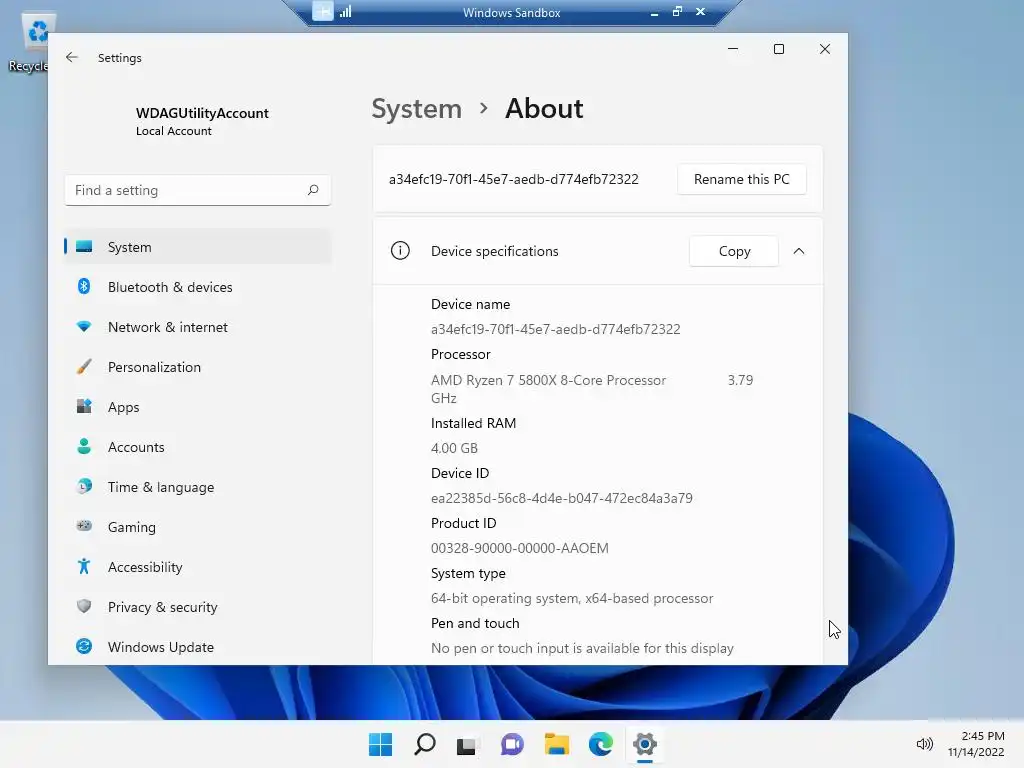
Task: Click the Windows Update refresh icon
Action: pyautogui.click(x=84, y=647)
